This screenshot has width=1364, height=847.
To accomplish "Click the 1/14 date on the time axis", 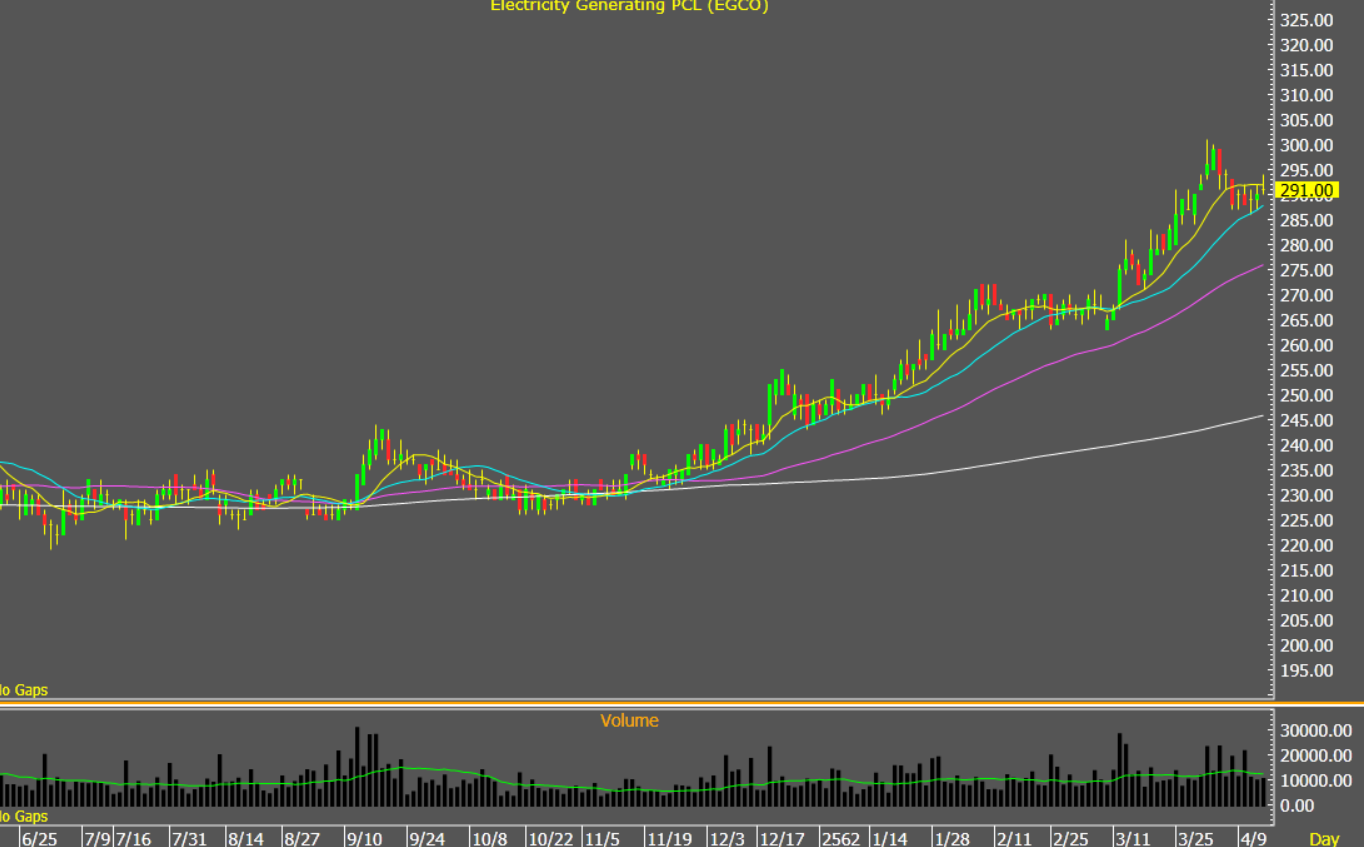I will pos(890,838).
